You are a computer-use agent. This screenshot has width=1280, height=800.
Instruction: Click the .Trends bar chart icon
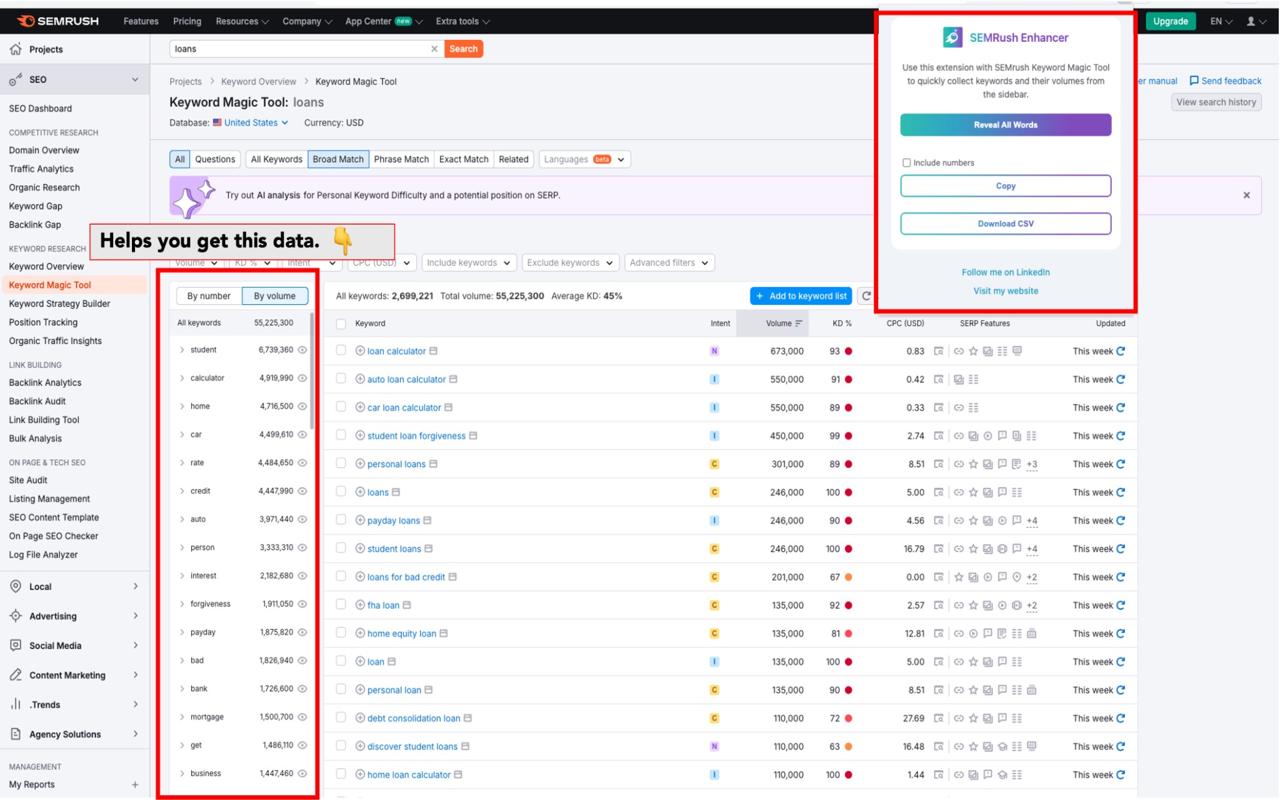[16, 704]
